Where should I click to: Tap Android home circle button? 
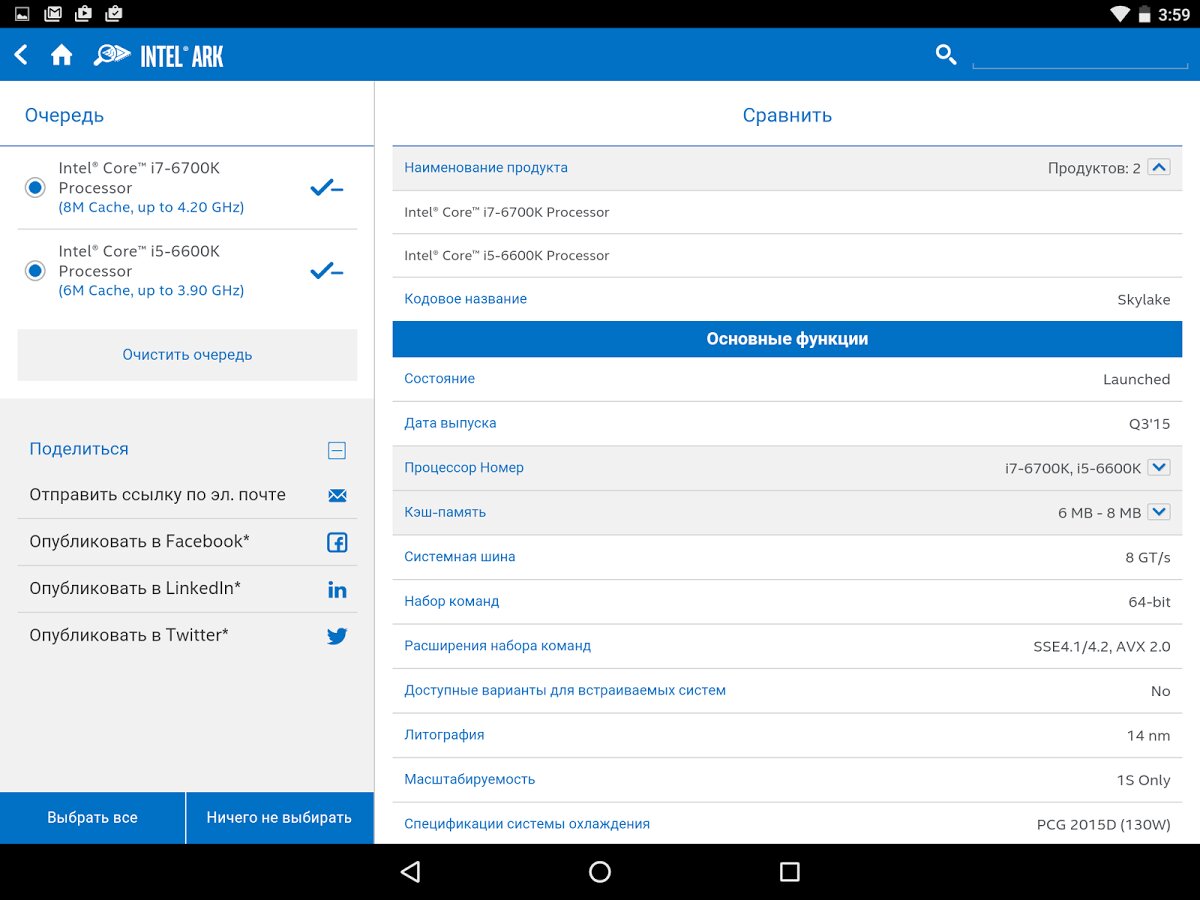[x=600, y=872]
